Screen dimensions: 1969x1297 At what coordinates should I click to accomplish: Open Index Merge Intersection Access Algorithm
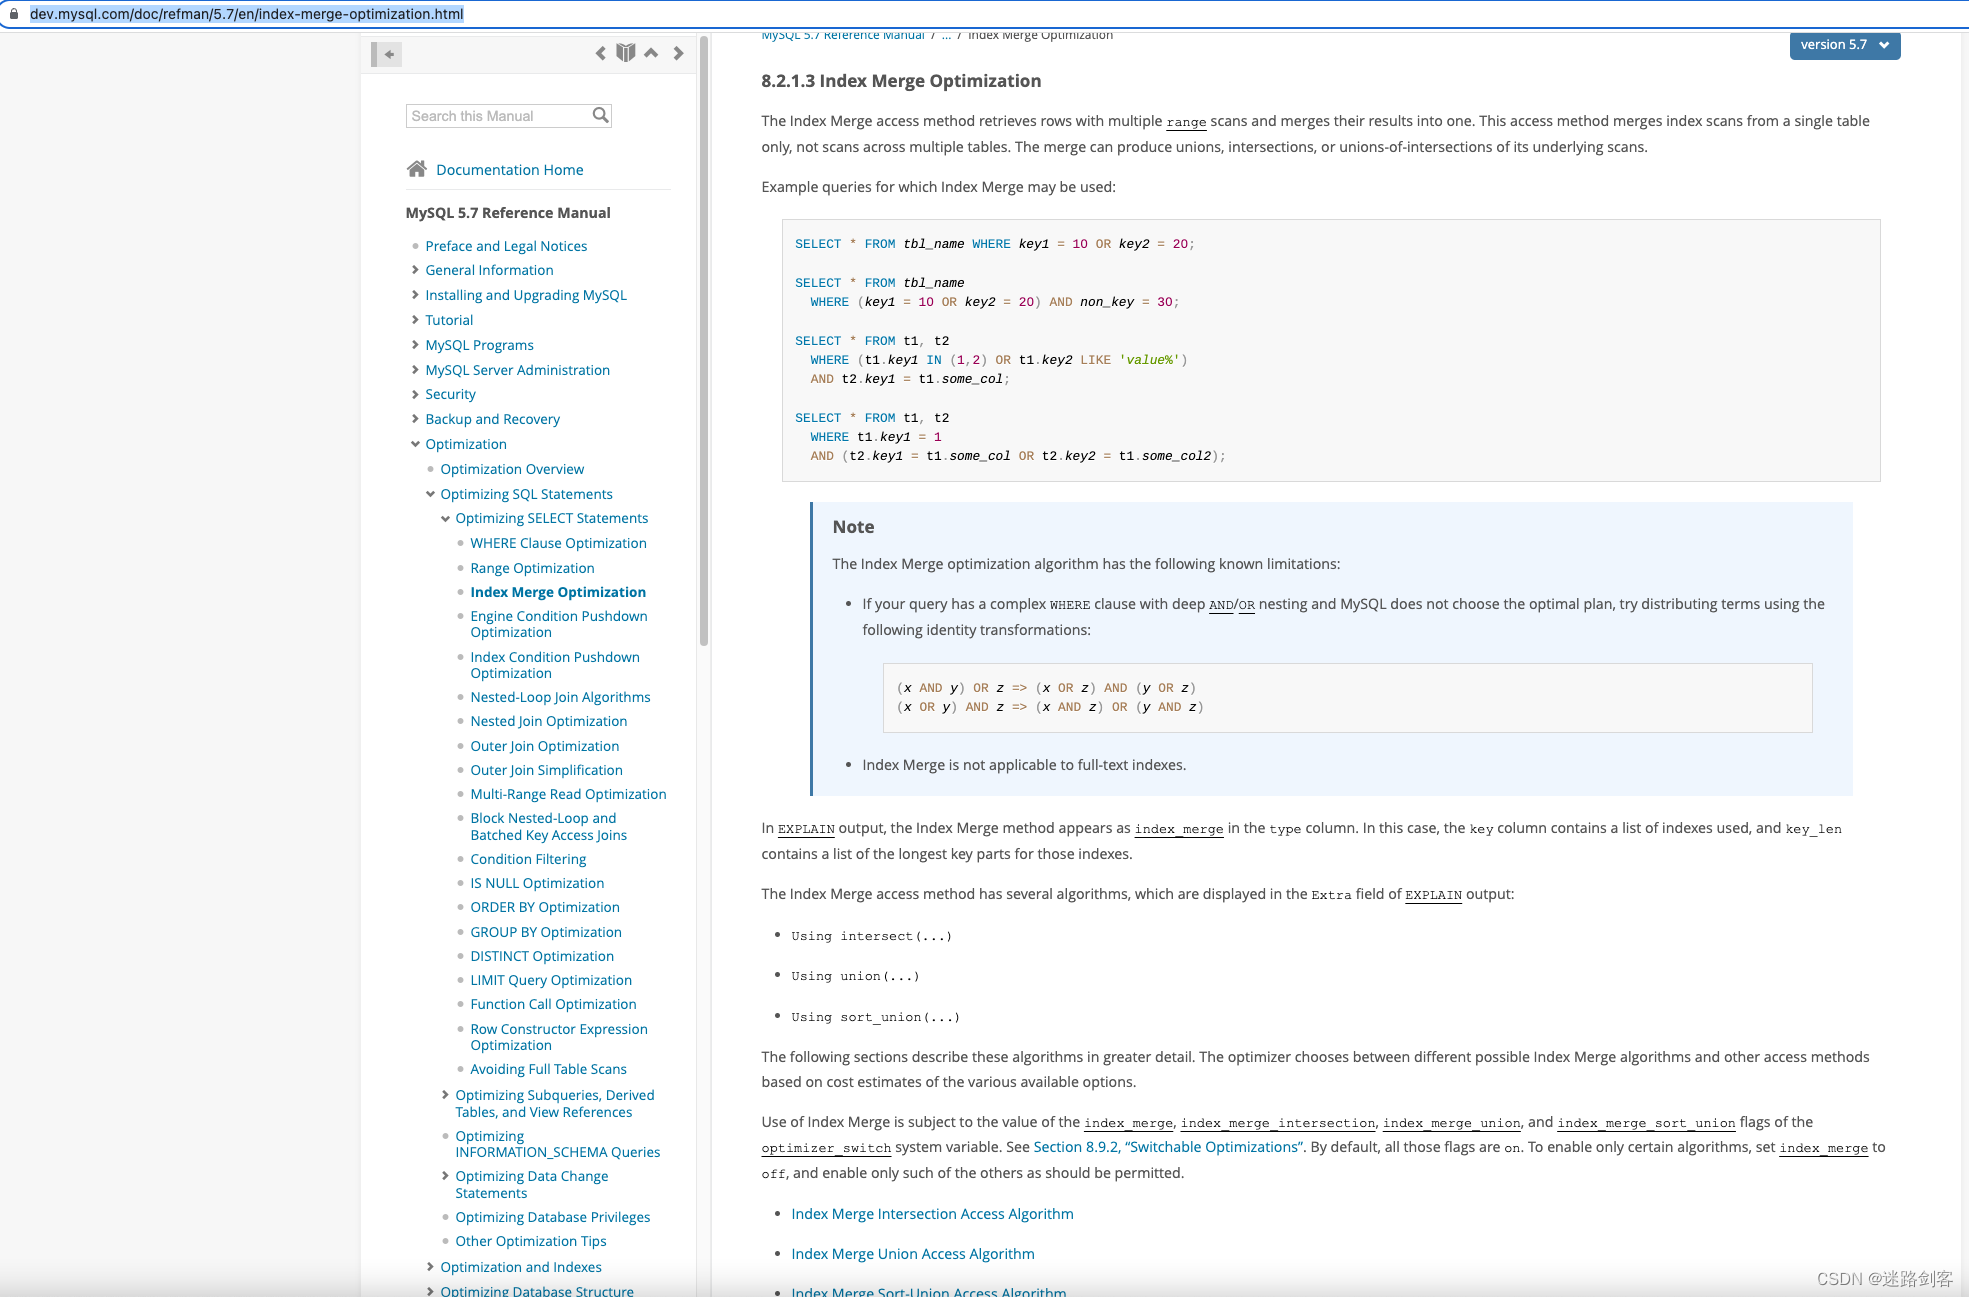(x=932, y=1214)
